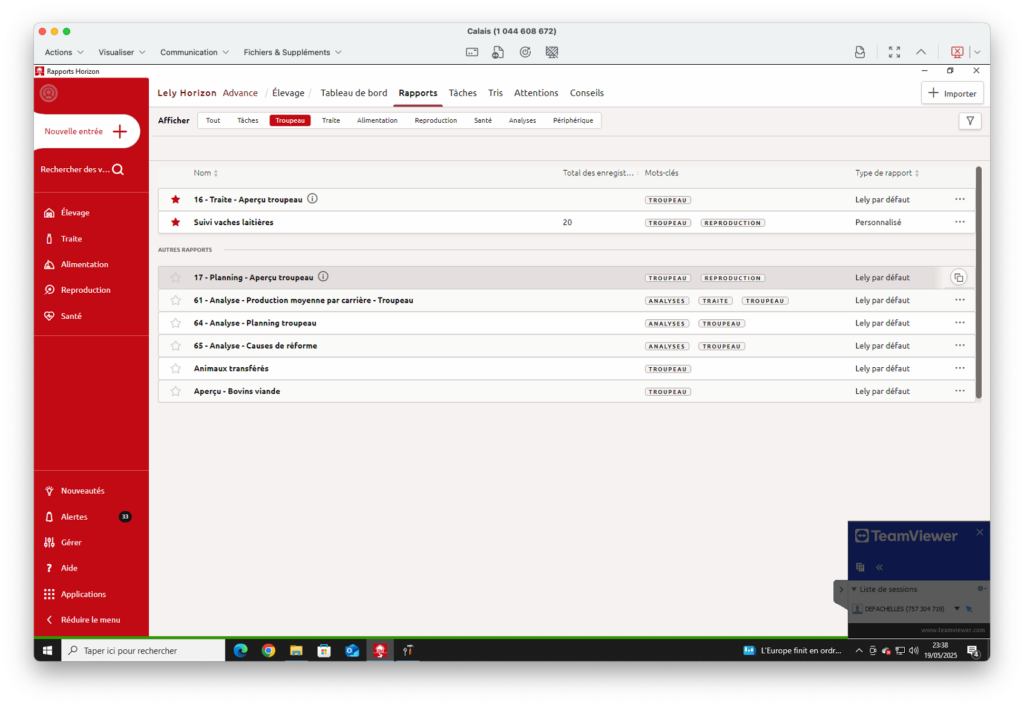Click the filter funnel icon
Viewport: 1024px width, 706px height.
click(x=970, y=121)
